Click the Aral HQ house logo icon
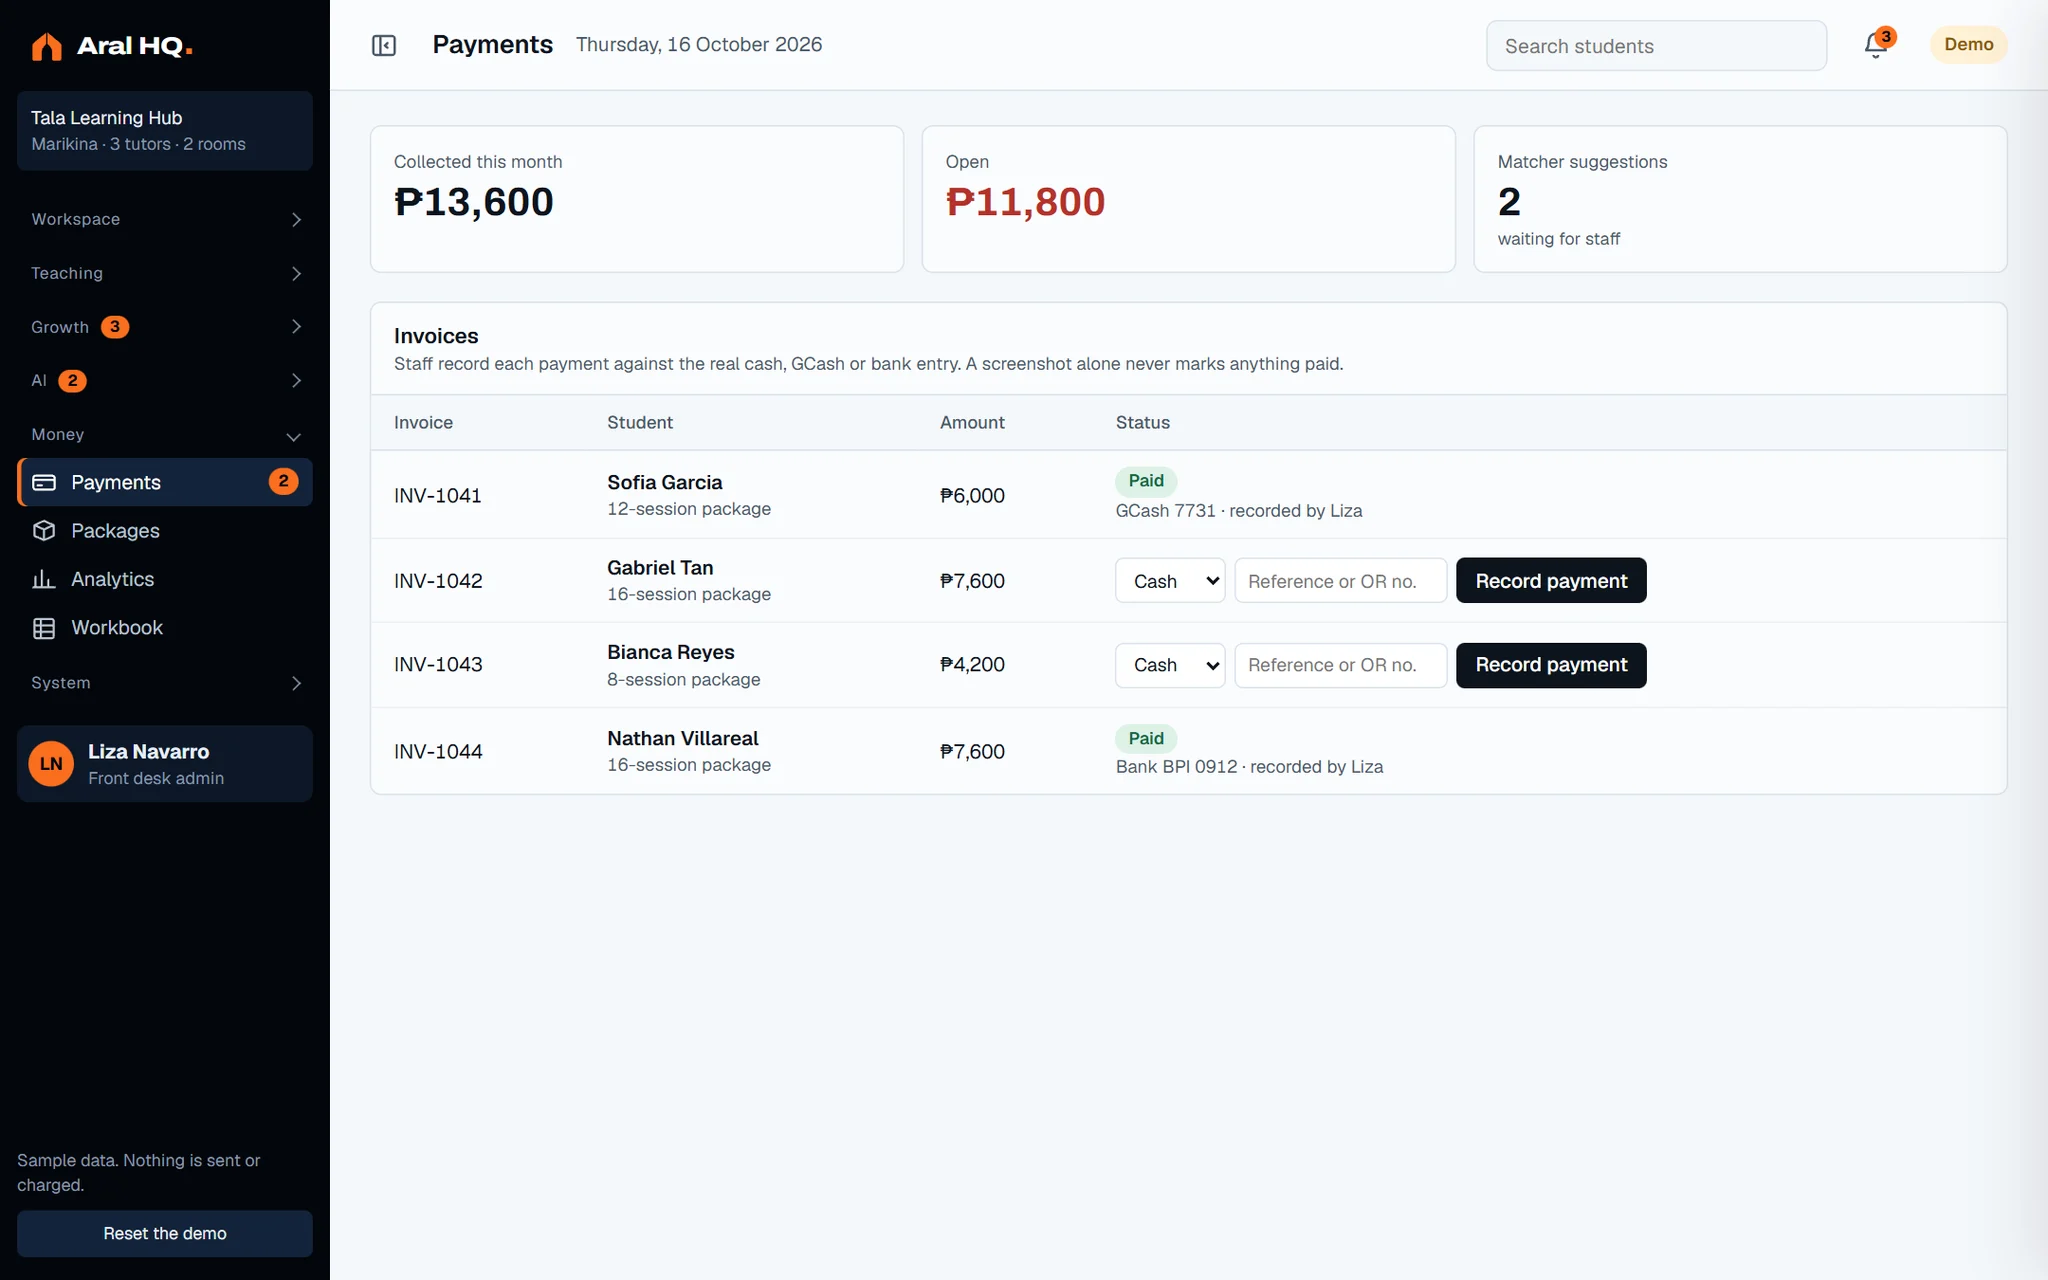Viewport: 2048px width, 1280px height. [47, 46]
